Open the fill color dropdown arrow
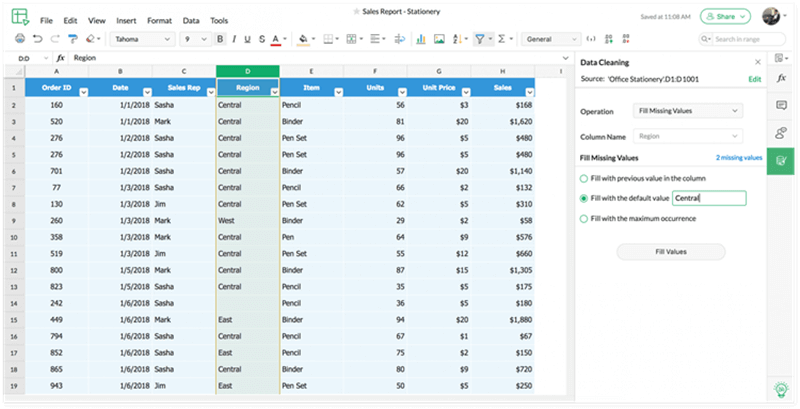This screenshot has width=800, height=409. [313, 39]
